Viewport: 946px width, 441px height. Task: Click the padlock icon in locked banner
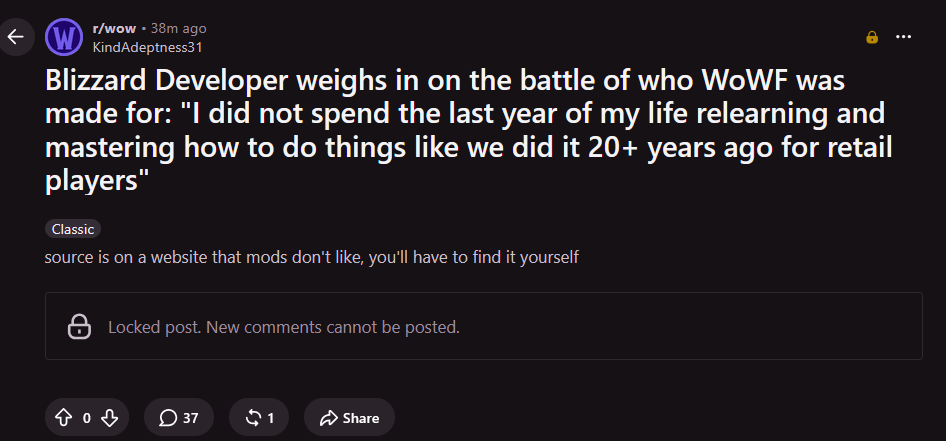point(79,326)
